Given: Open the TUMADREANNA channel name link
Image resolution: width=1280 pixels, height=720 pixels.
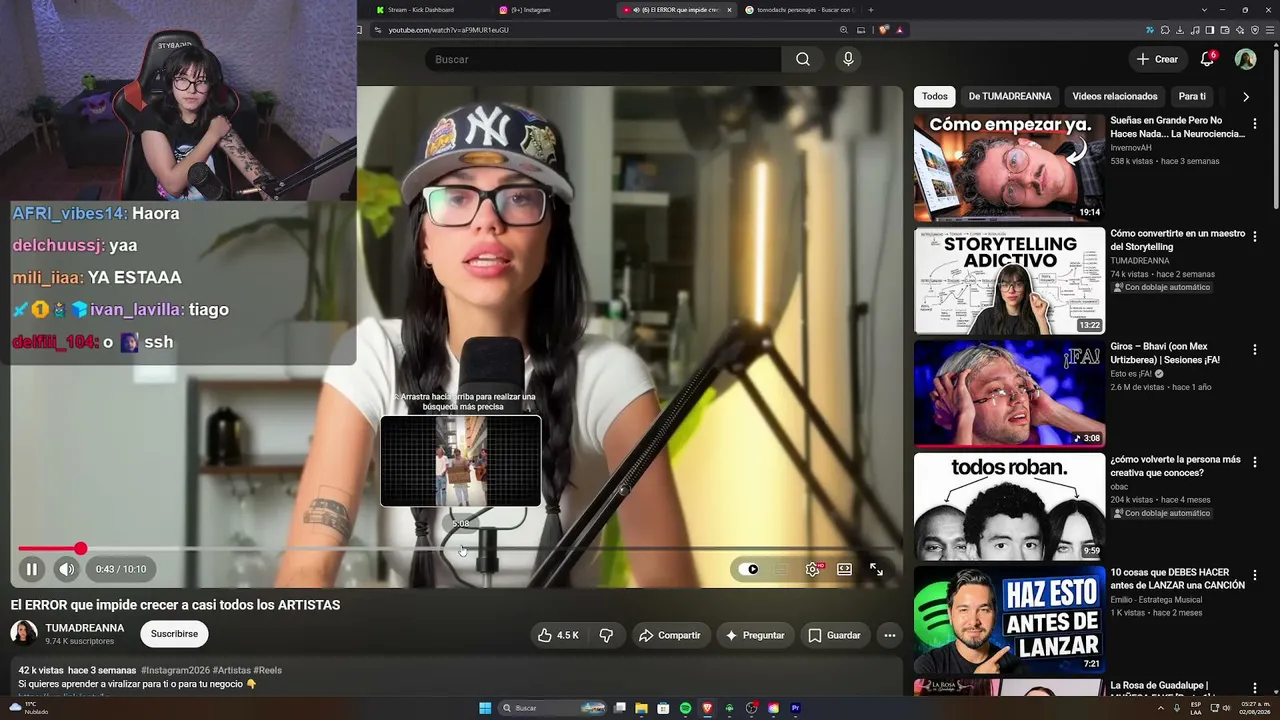Looking at the screenshot, I should tap(85, 628).
